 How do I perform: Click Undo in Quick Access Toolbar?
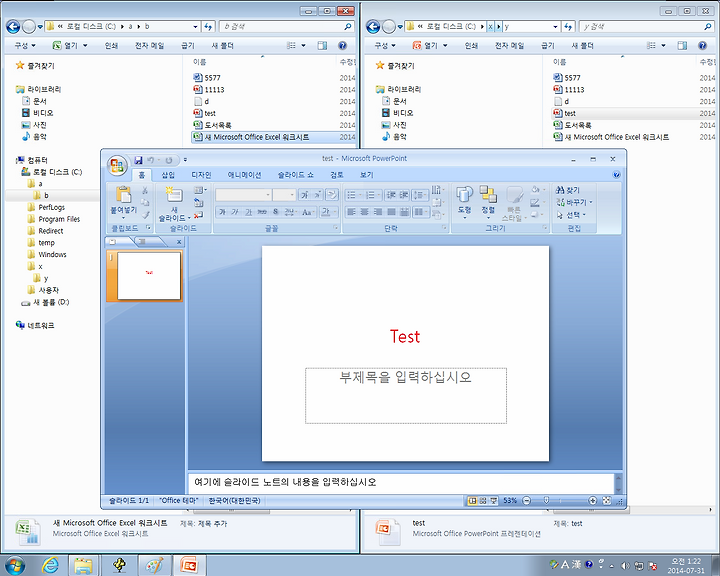pyautogui.click(x=151, y=160)
